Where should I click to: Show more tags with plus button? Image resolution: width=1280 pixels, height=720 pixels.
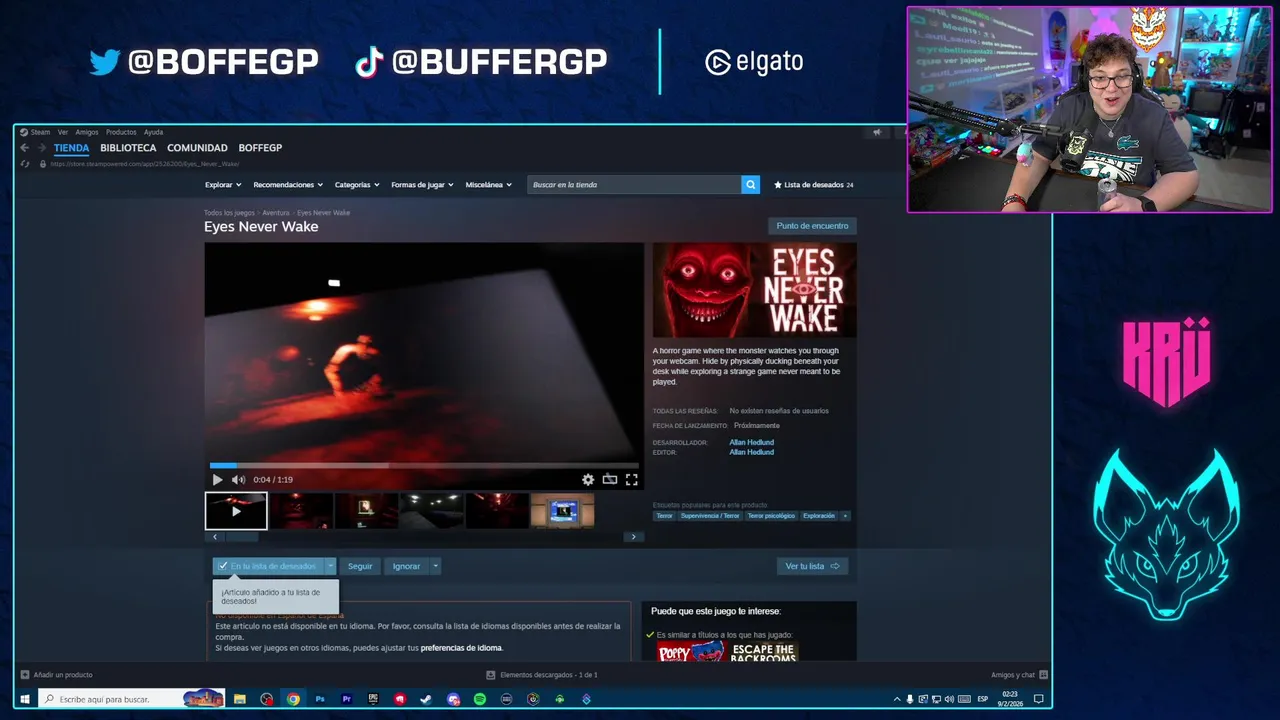tap(845, 516)
